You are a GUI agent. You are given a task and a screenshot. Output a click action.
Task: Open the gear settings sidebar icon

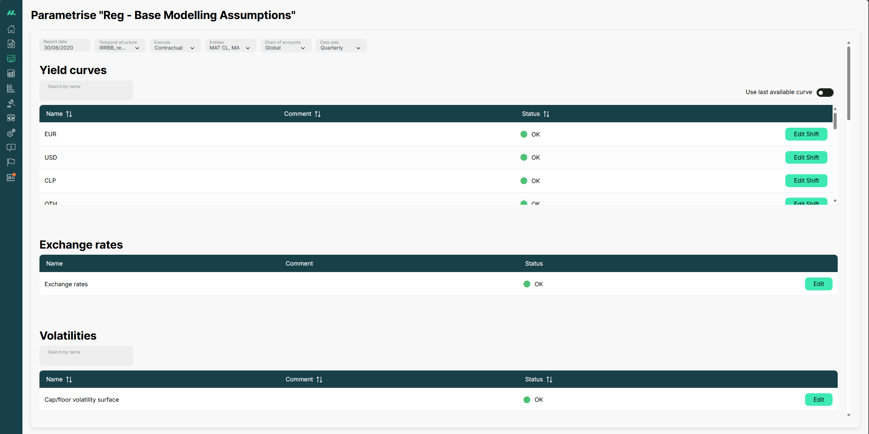click(x=11, y=133)
